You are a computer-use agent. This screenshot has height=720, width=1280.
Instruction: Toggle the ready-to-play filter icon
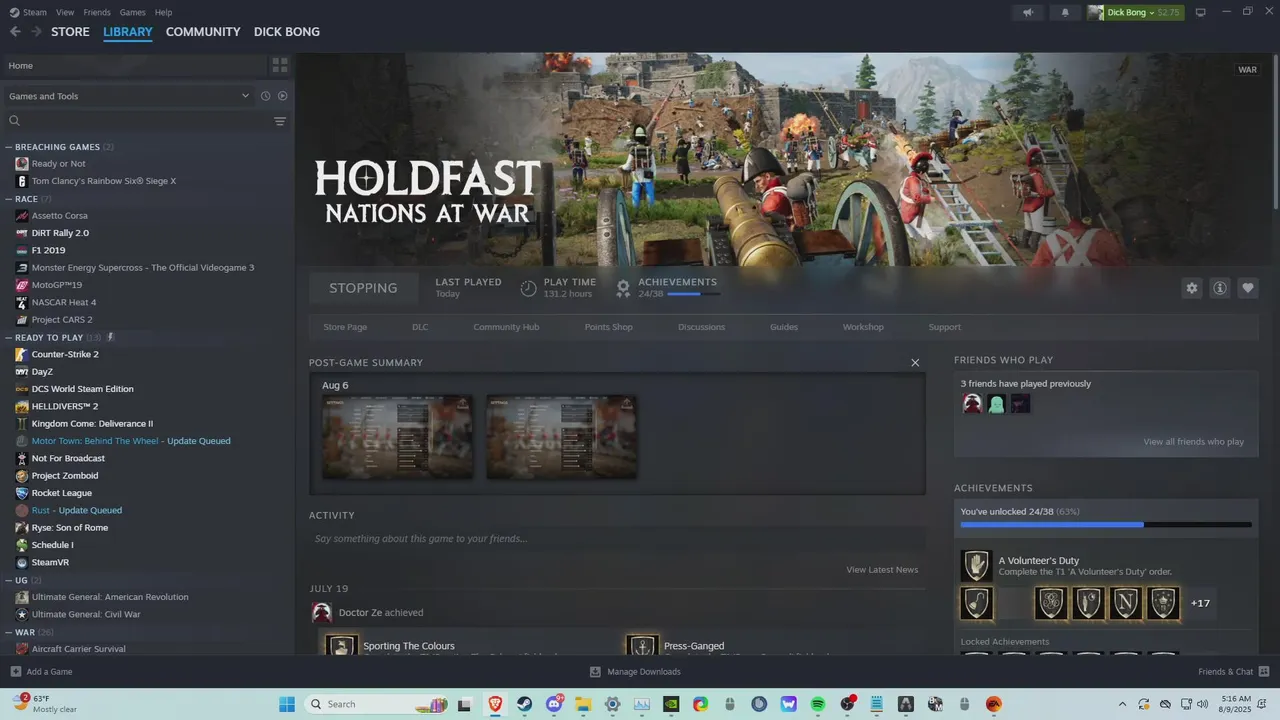(x=283, y=96)
